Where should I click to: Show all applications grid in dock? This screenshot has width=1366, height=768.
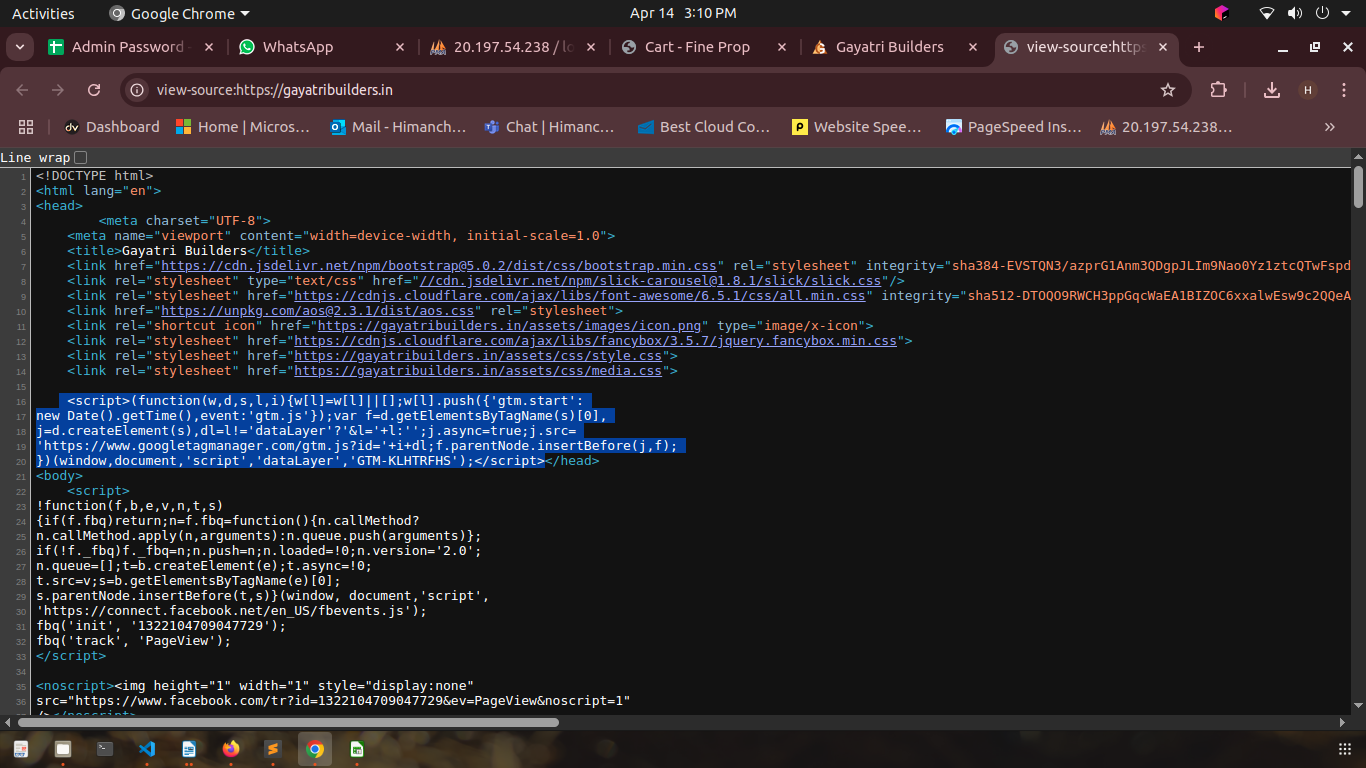pos(1344,748)
